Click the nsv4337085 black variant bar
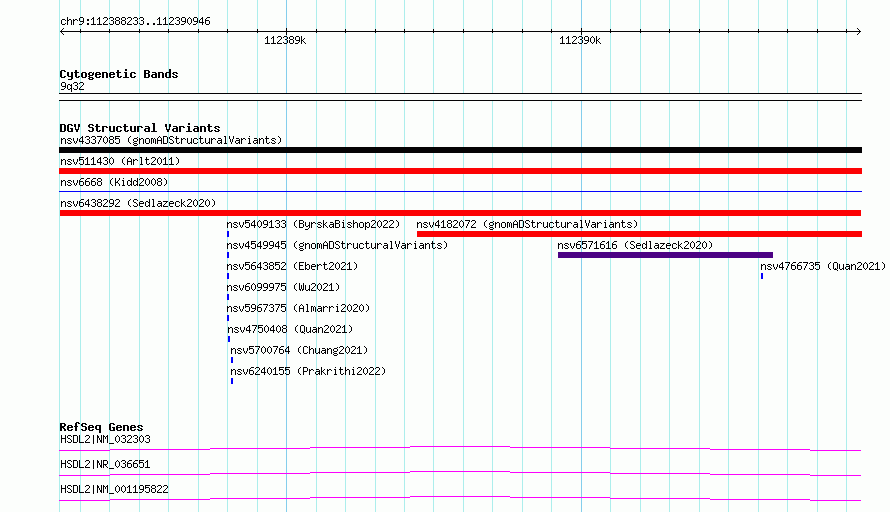Viewport: 890px width, 512px height. click(460, 150)
